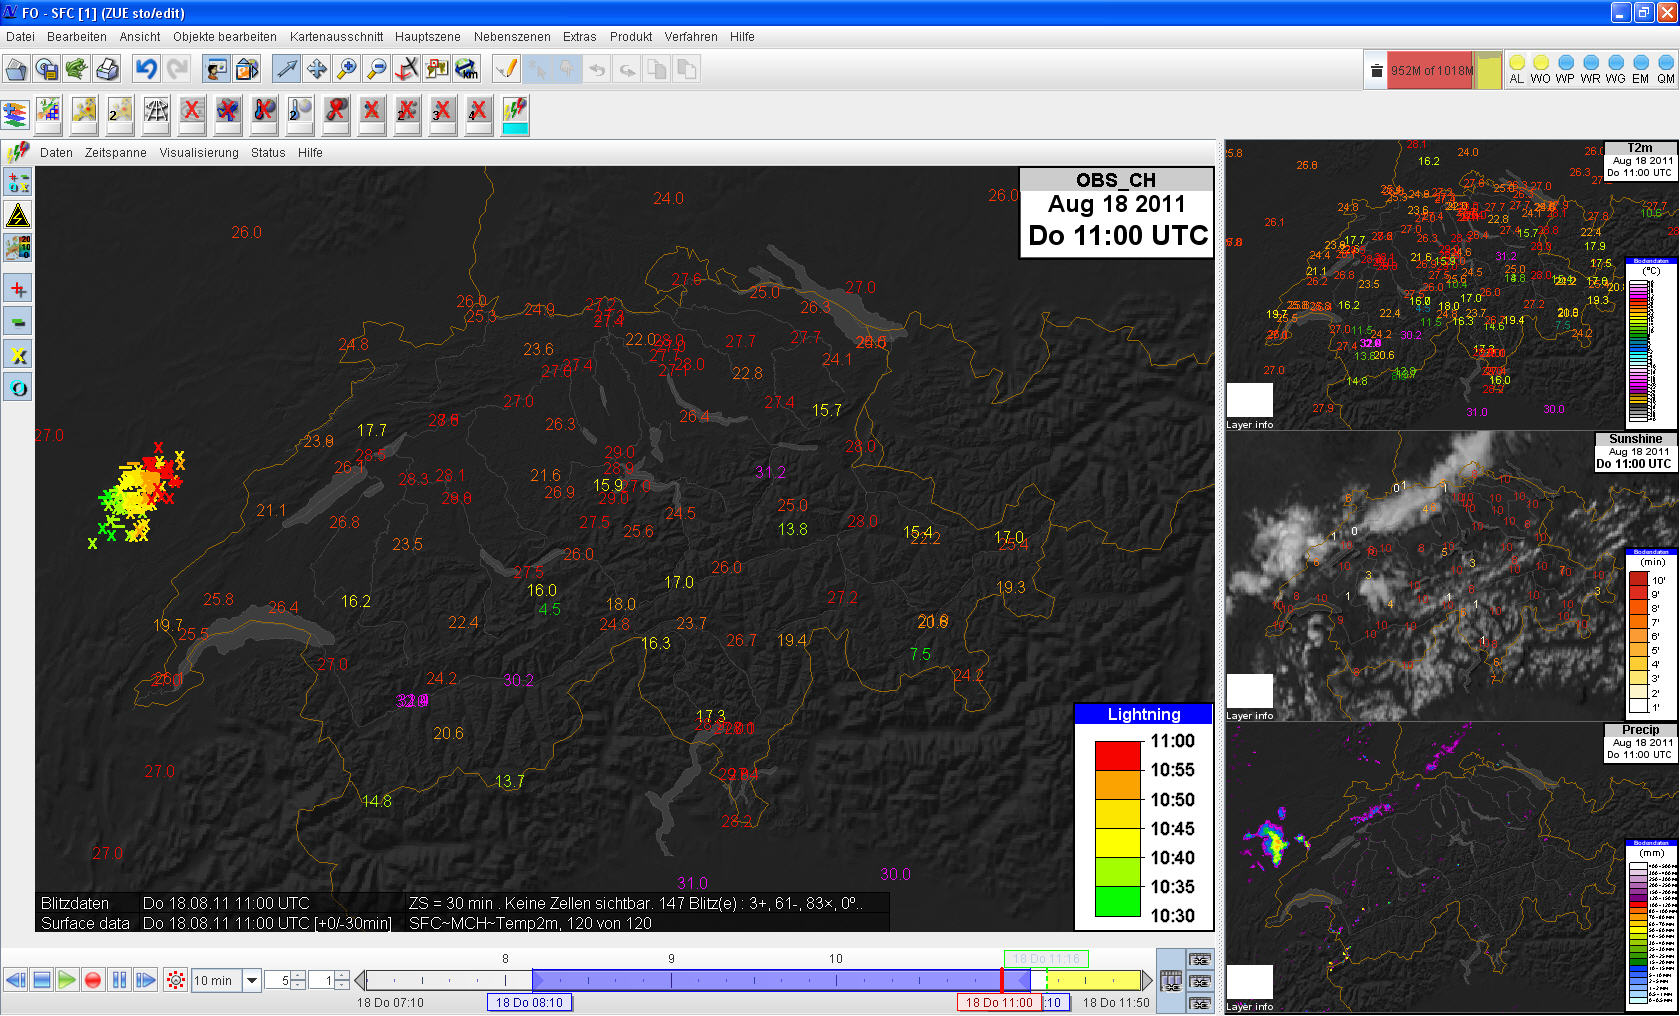Open the Kartenausschnitt menu
The height and width of the screenshot is (1016, 1680).
(x=336, y=37)
